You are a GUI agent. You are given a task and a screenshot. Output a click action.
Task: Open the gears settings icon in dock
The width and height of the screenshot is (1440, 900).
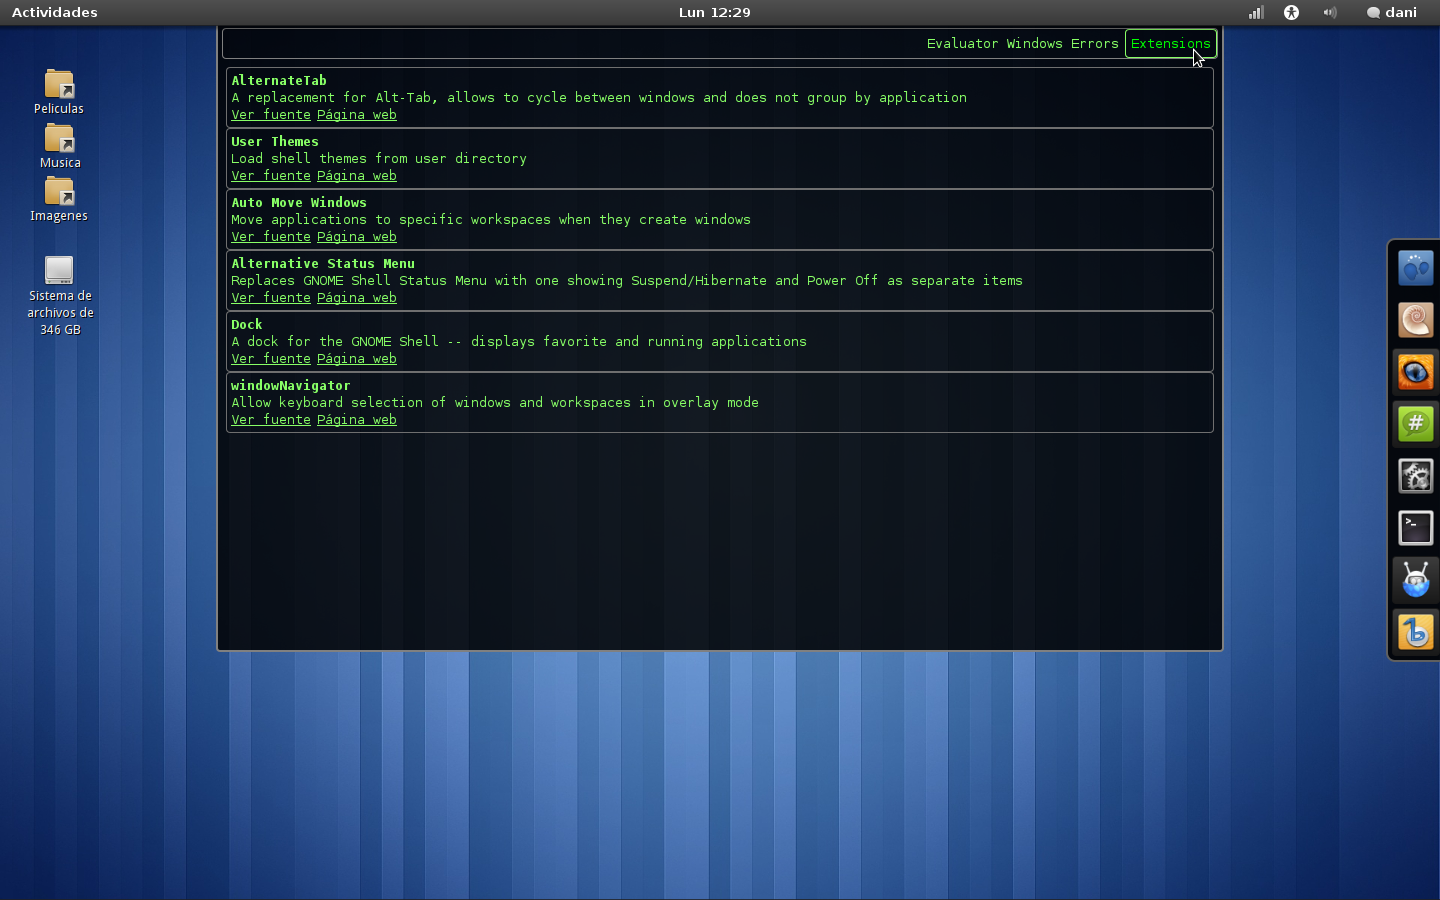1416,476
